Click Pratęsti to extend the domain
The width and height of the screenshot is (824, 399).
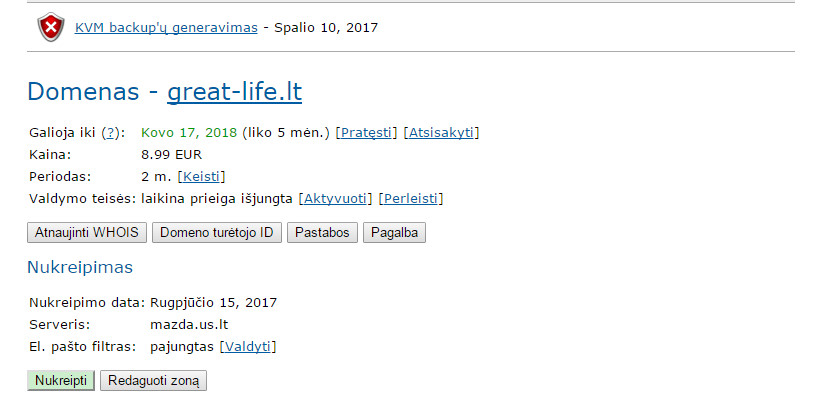366,132
